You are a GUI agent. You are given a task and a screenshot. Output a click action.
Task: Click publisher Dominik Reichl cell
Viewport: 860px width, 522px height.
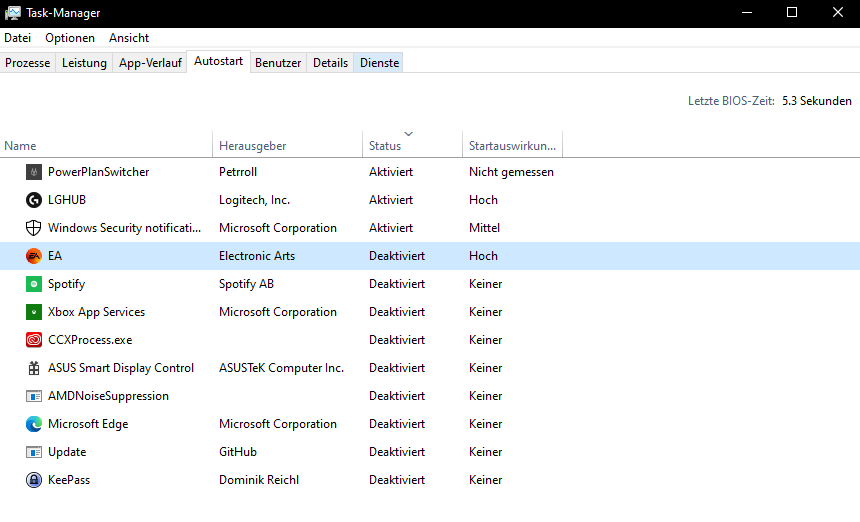[259, 480]
